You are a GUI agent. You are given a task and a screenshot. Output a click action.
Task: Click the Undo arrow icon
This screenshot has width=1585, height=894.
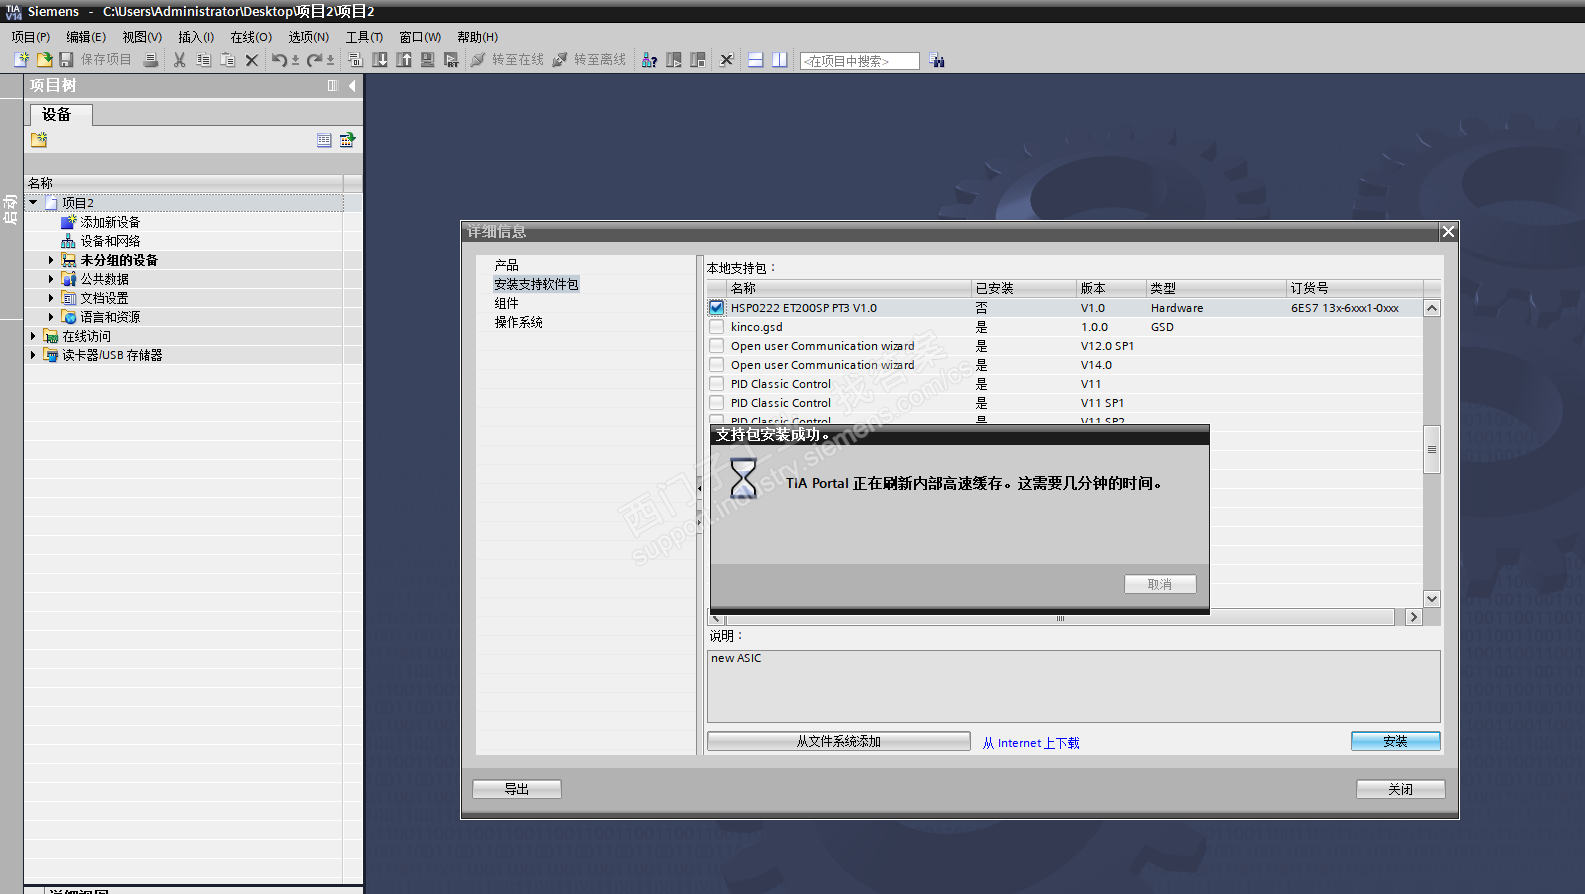click(279, 60)
